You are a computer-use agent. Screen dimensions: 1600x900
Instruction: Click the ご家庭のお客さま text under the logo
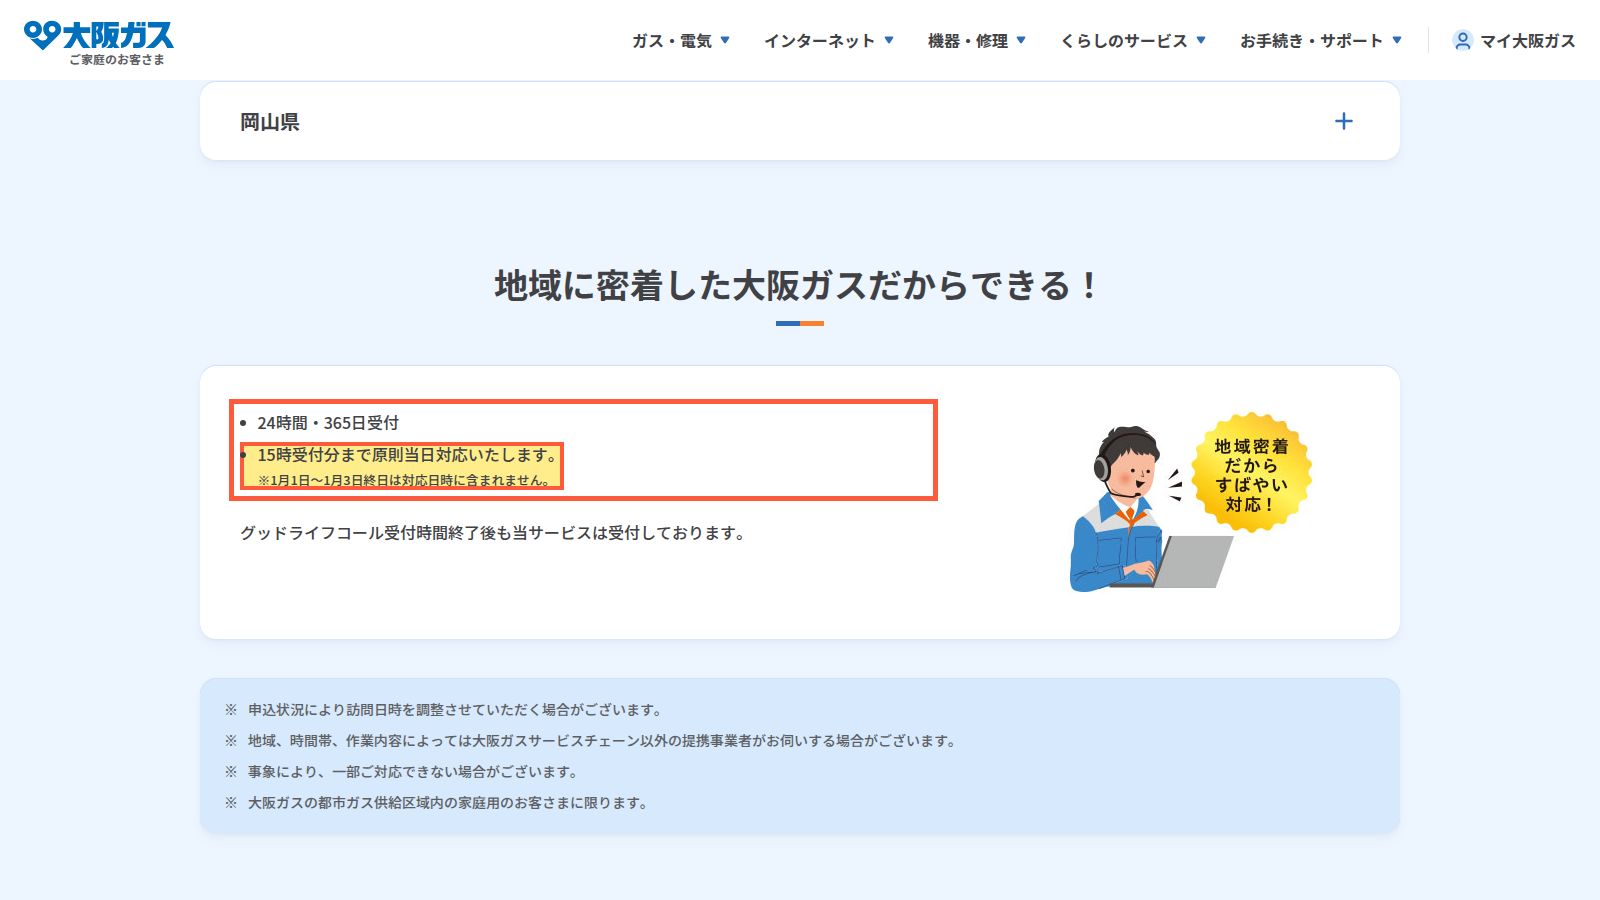[117, 60]
